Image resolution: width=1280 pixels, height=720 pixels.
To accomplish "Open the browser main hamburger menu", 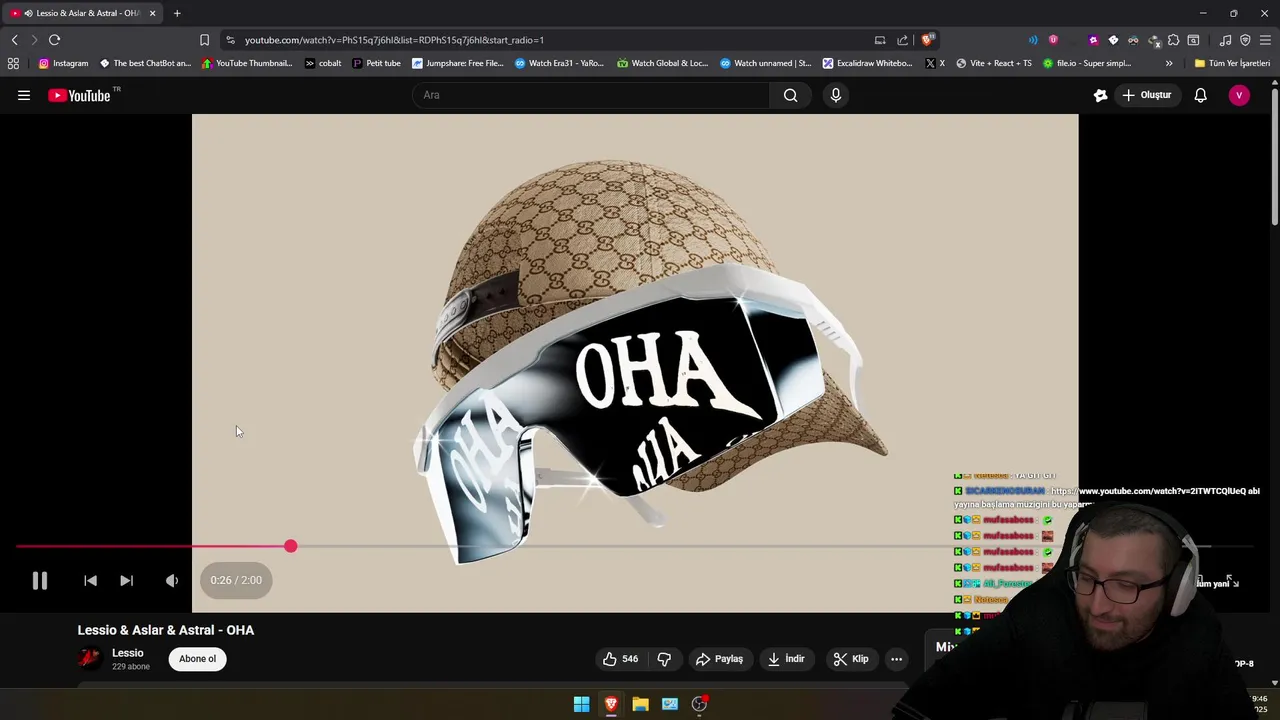I will click(1265, 40).
